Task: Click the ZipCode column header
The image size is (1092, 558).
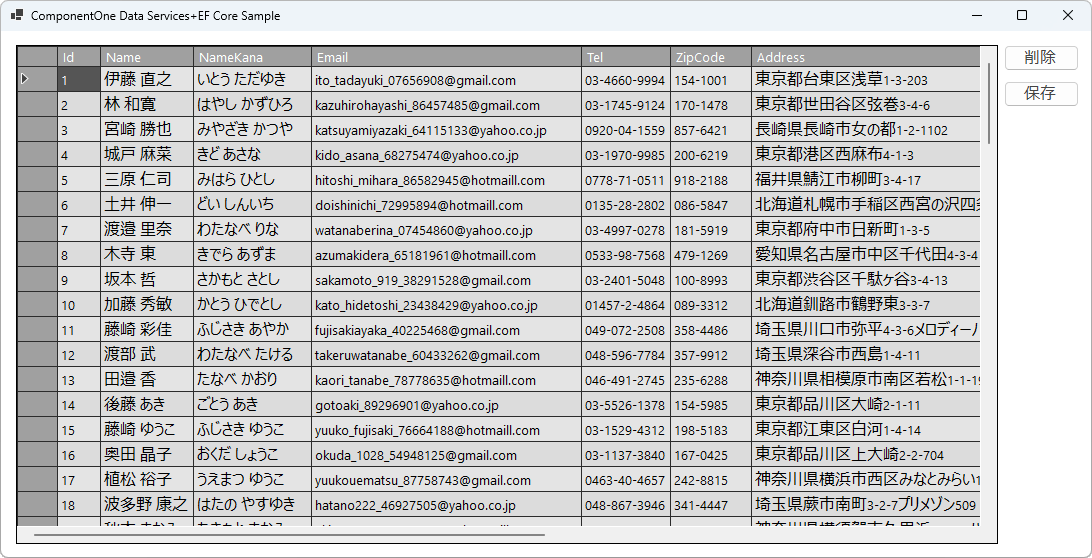Action: tap(710, 57)
